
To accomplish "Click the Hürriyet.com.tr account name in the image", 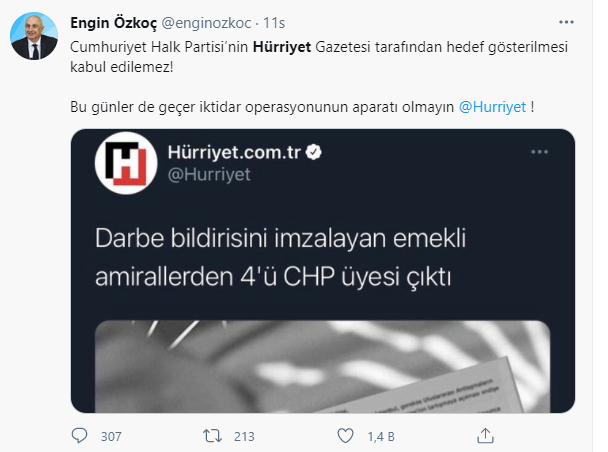I will tap(234, 152).
